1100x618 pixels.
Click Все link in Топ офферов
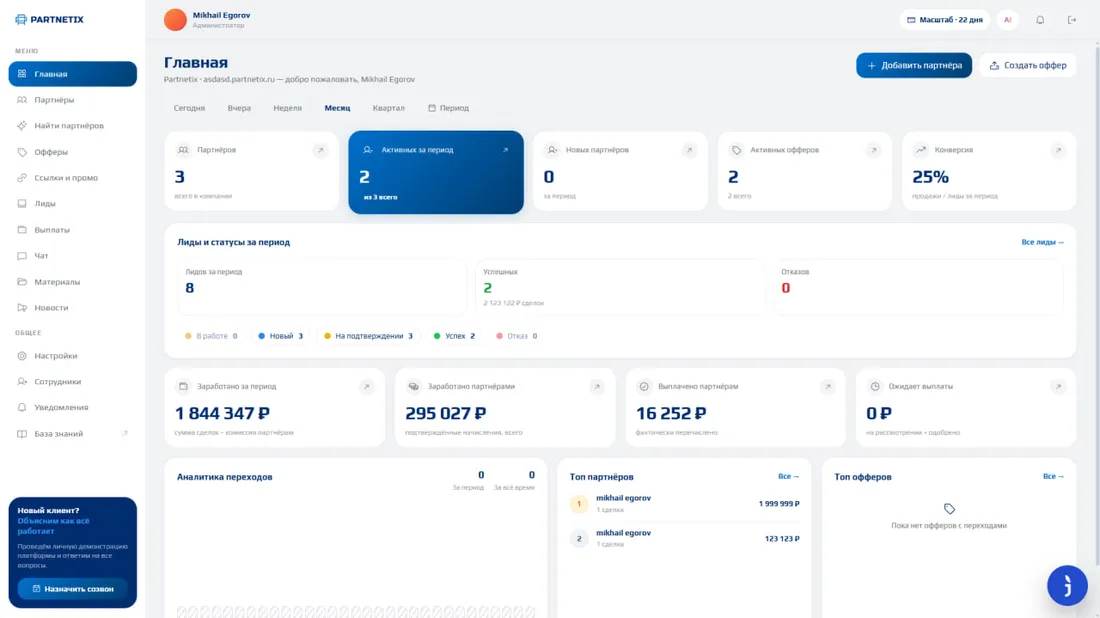tap(1053, 476)
